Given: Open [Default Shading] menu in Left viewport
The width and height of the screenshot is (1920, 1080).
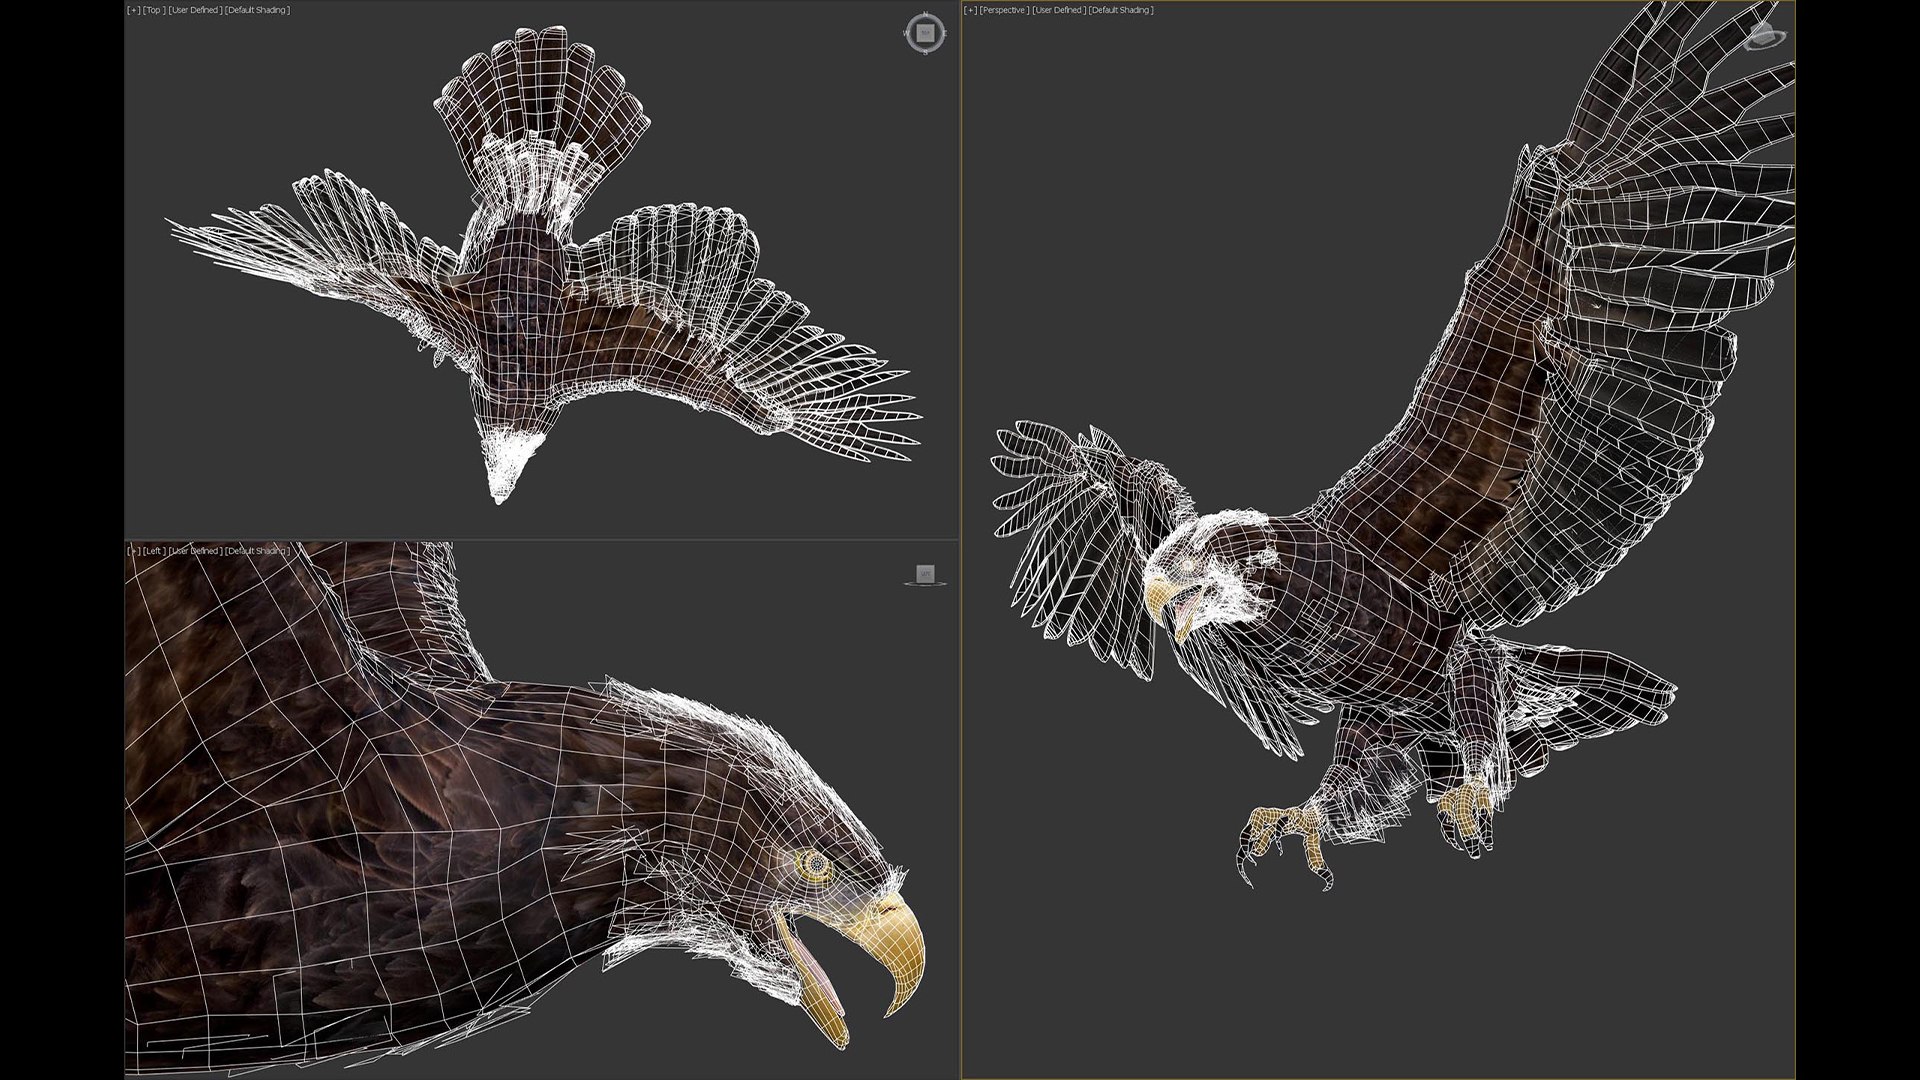Looking at the screenshot, I should (x=257, y=551).
